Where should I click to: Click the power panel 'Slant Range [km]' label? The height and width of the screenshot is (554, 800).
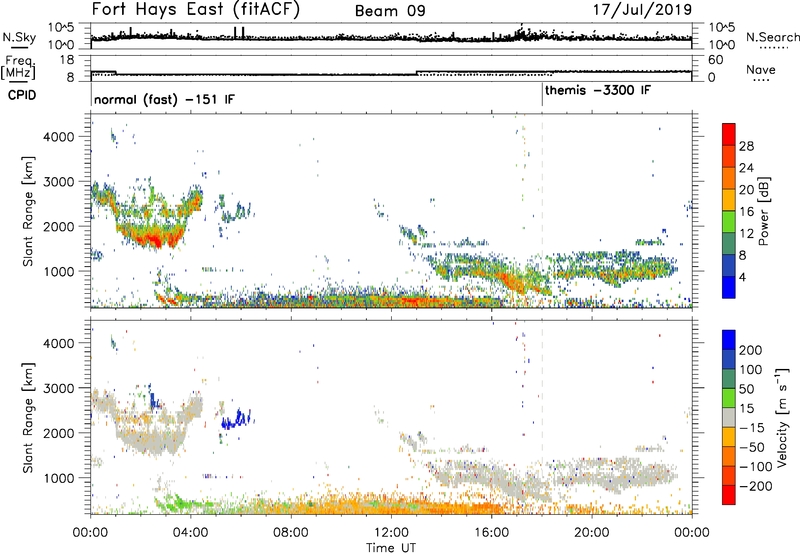[28, 211]
